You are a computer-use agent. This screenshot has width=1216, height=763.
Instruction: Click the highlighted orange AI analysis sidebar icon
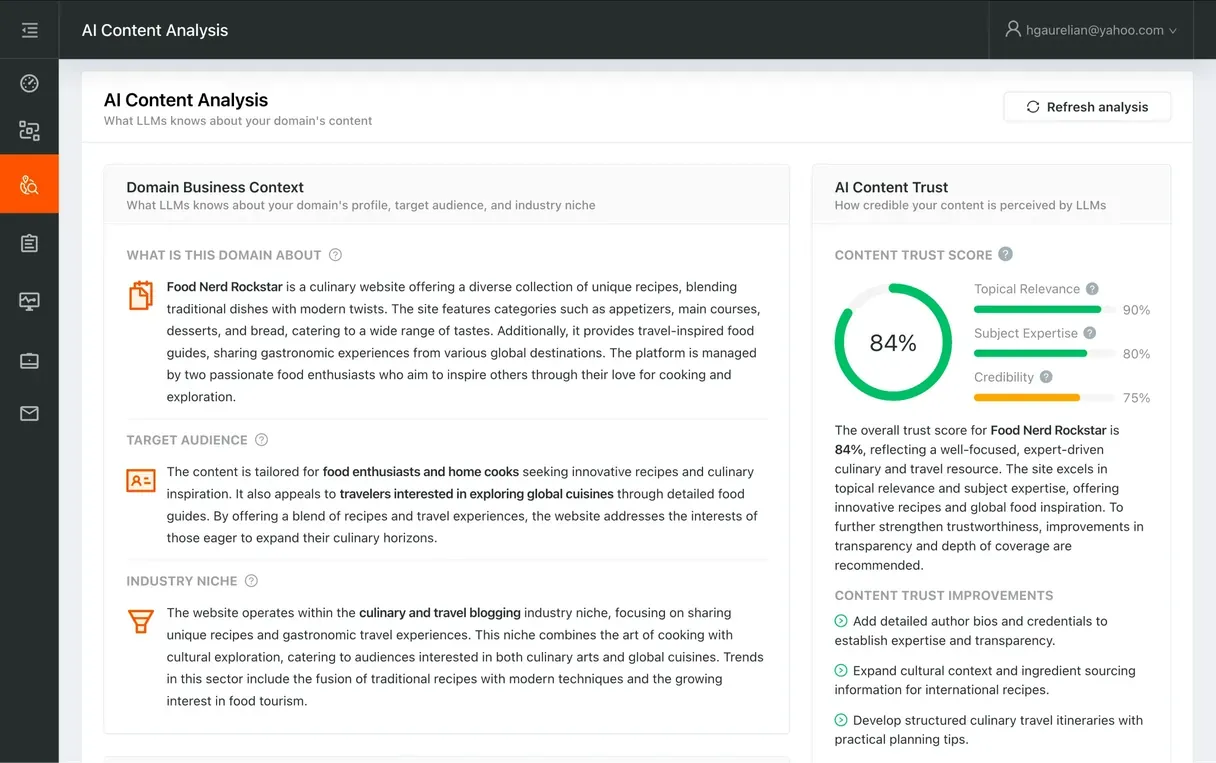coord(29,184)
